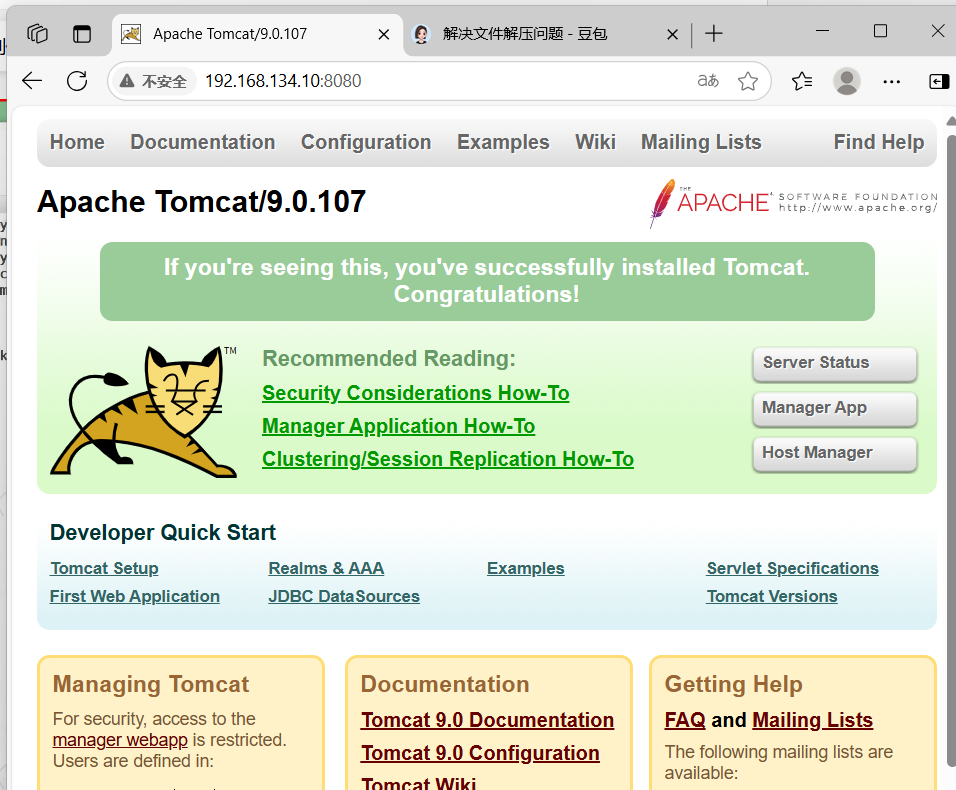The width and height of the screenshot is (956, 790).
Task: Click the scrollbar up arrow
Action: coord(951,121)
